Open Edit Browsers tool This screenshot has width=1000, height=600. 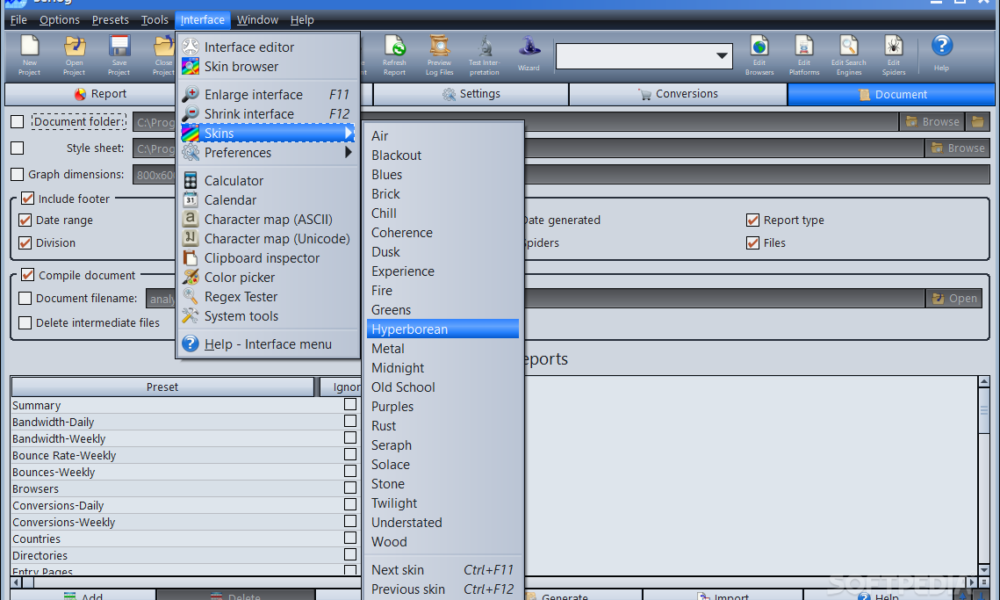coord(760,54)
